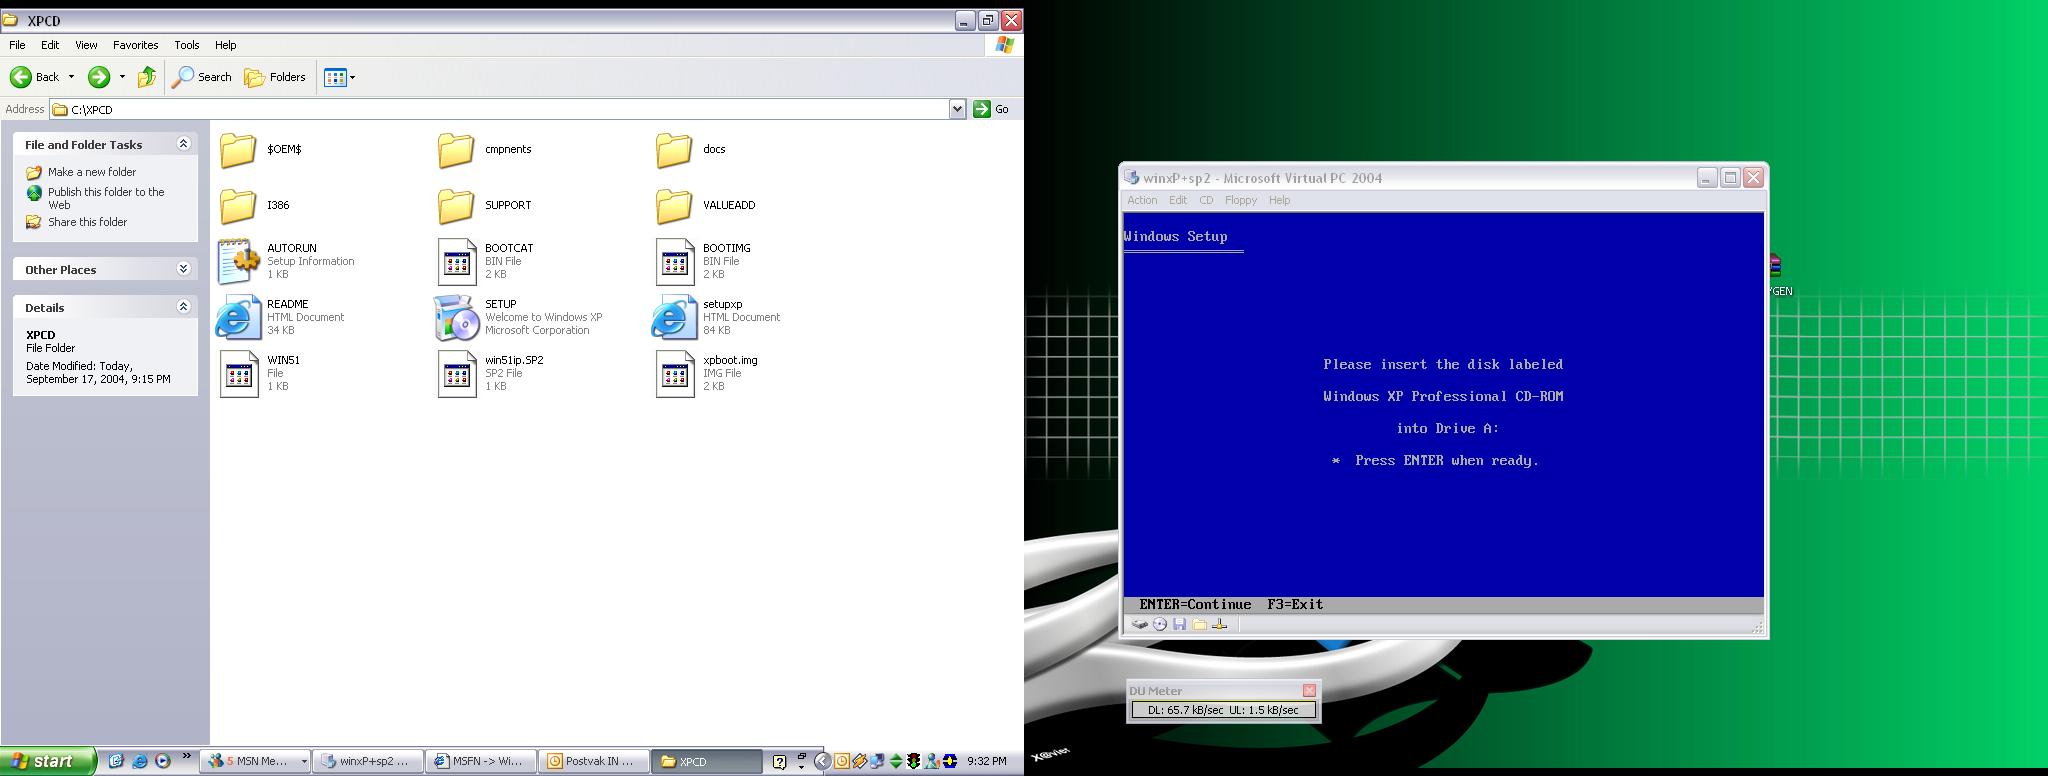The width and height of the screenshot is (2048, 776).
Task: Select the BOOTCAT BIN file icon
Action: tap(456, 261)
